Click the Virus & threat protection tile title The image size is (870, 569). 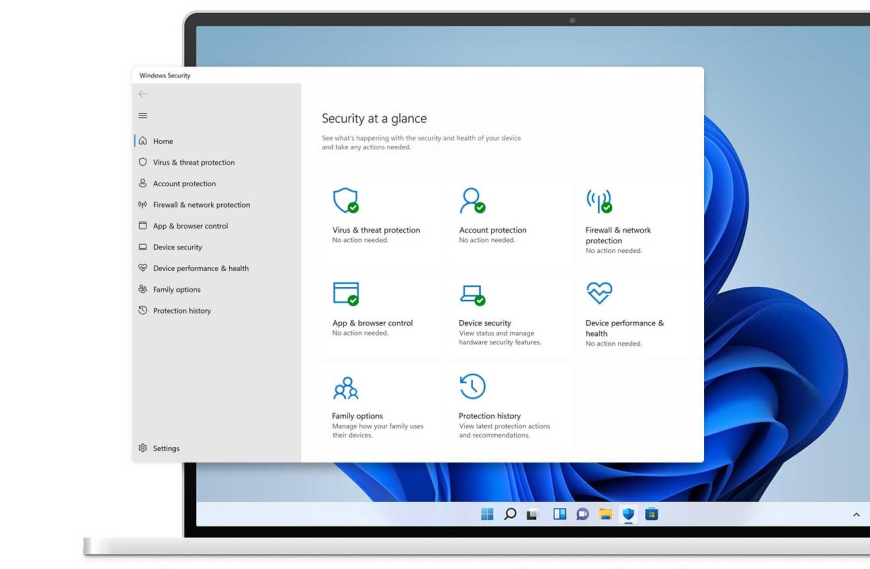376,230
